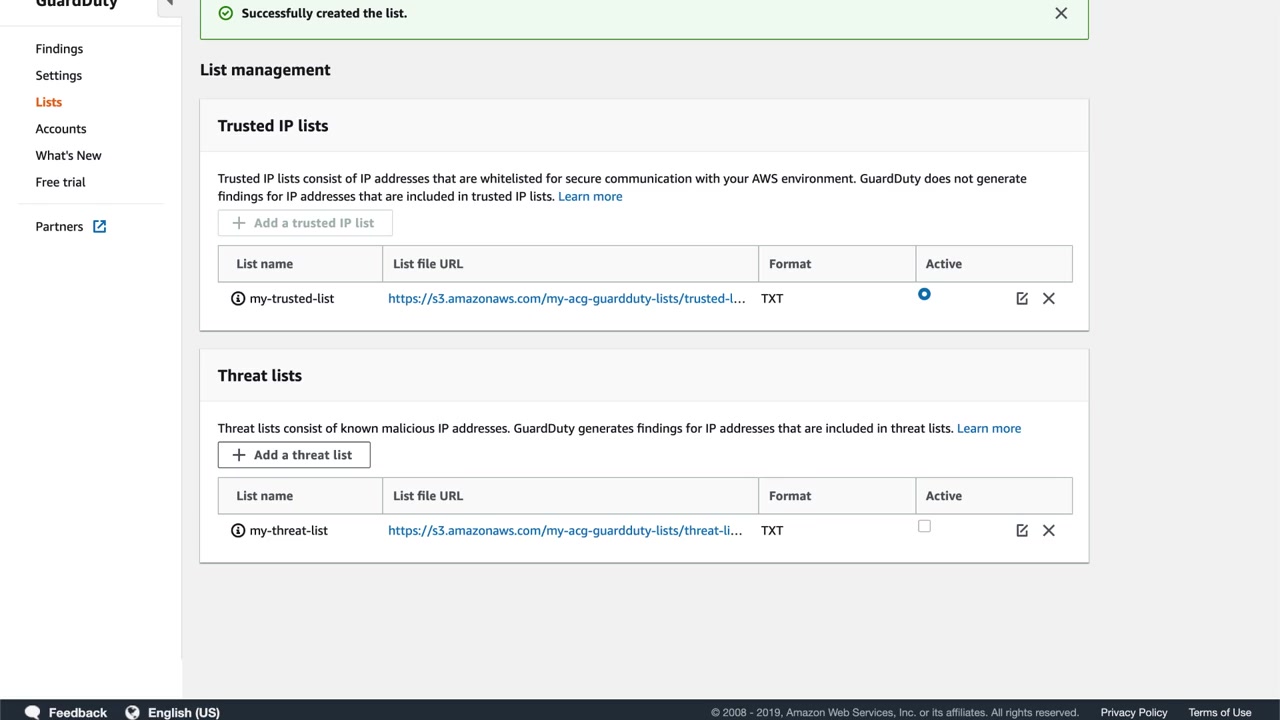Screen dimensions: 1280x720
Task: Deactivate my-trusted-list Active toggle
Action: click(x=924, y=294)
